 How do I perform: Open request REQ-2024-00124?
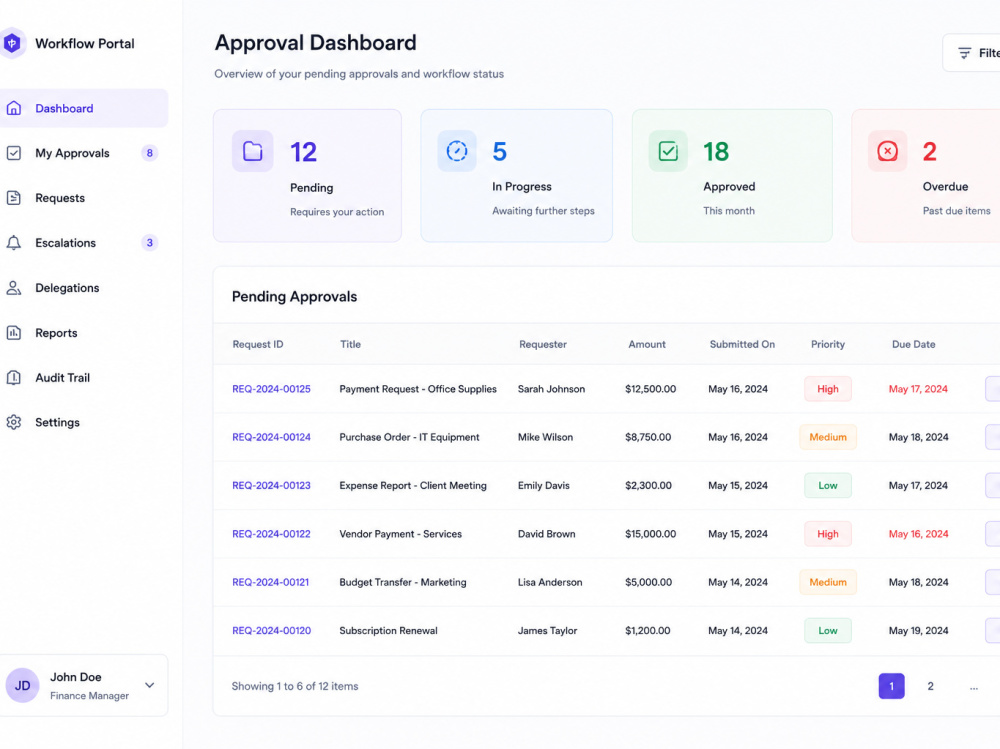271,437
